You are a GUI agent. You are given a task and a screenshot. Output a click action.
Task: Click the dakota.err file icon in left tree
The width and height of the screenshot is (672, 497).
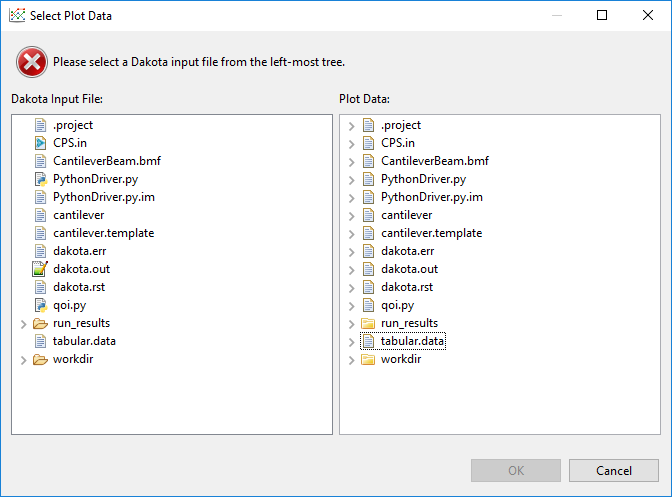(40, 251)
